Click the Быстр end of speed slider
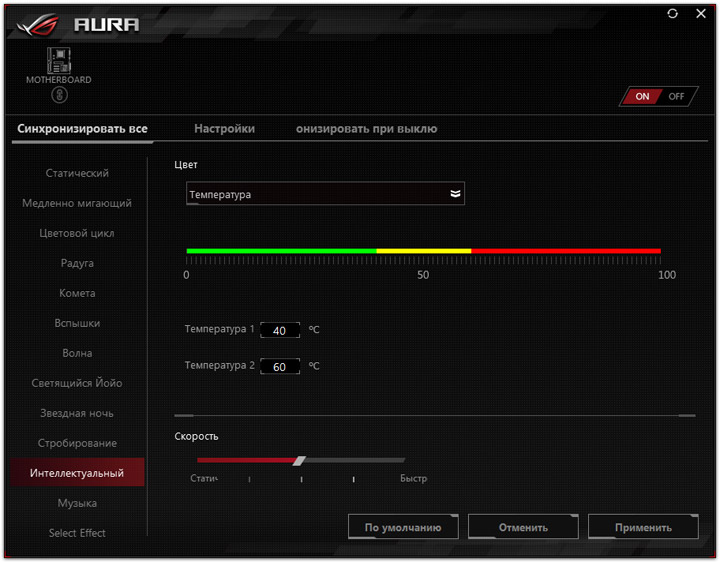720x562 pixels. [413, 478]
